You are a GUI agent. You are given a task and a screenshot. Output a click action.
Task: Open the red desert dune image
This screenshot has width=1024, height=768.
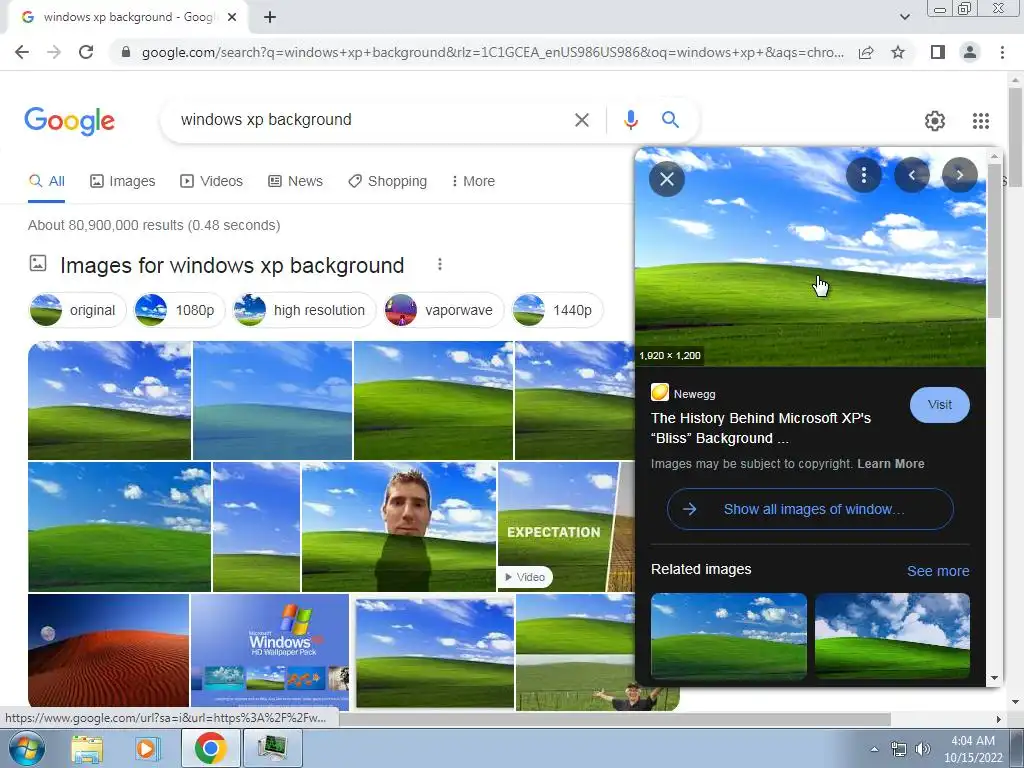click(x=108, y=650)
